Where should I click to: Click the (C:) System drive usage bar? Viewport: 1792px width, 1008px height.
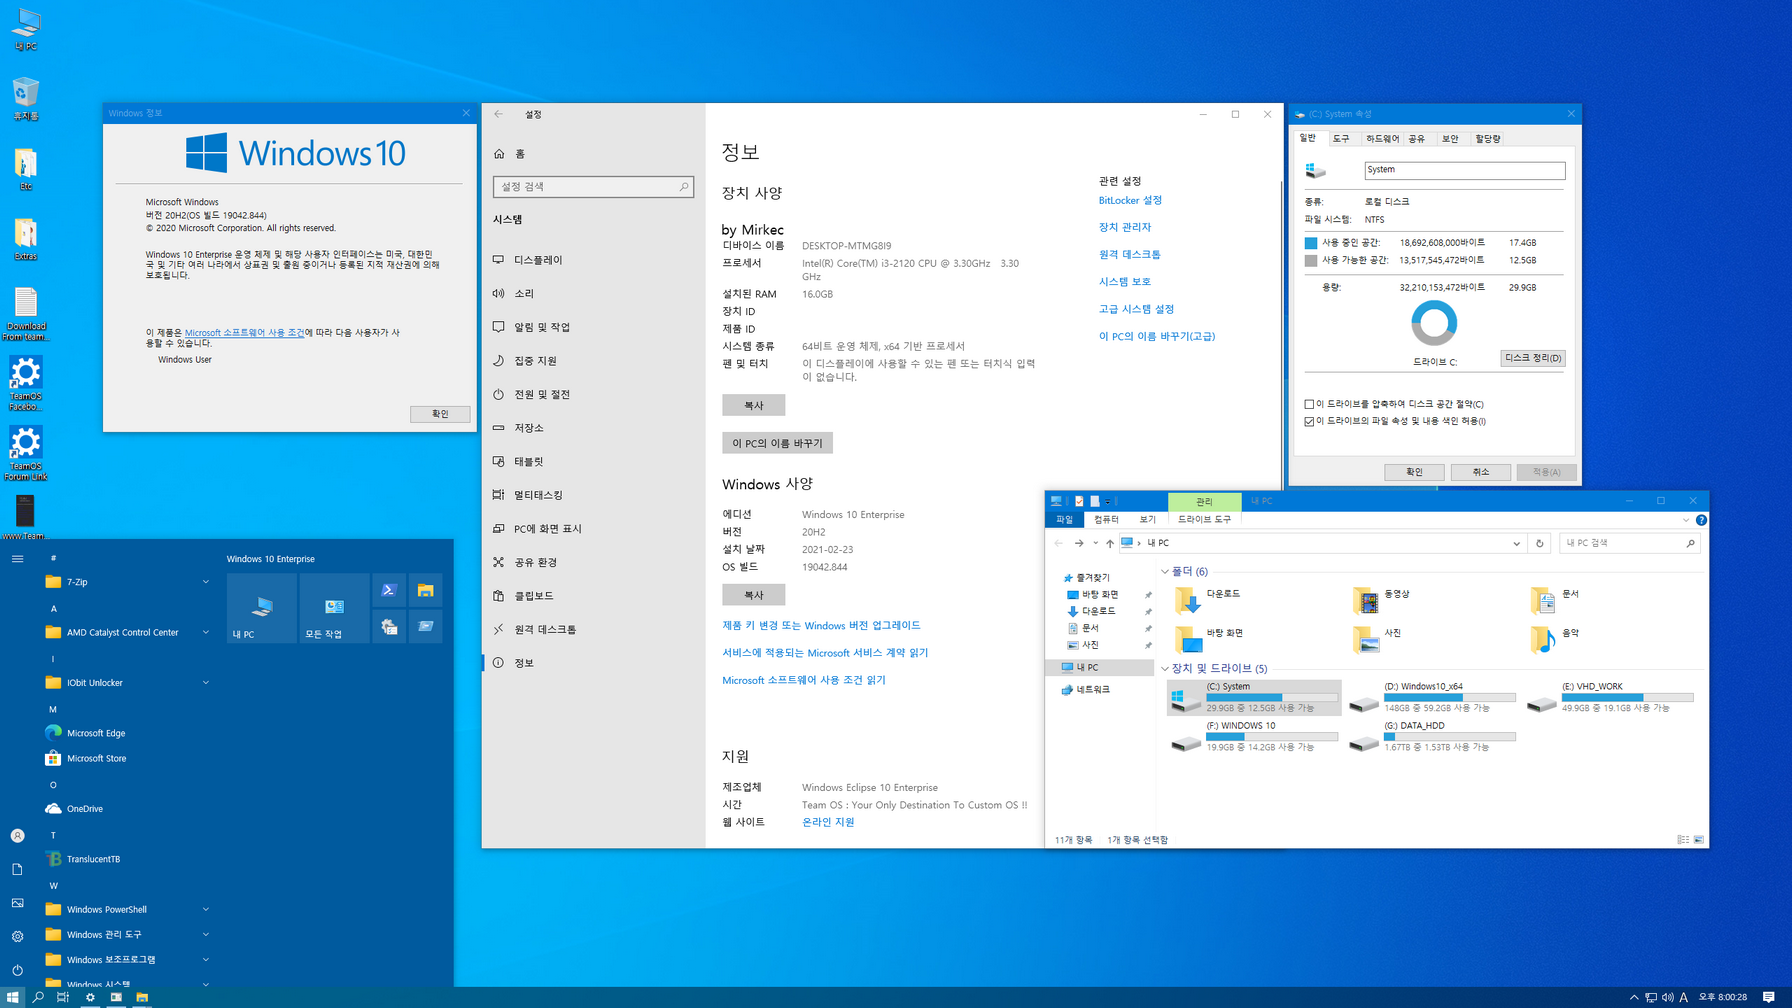[x=1272, y=697]
